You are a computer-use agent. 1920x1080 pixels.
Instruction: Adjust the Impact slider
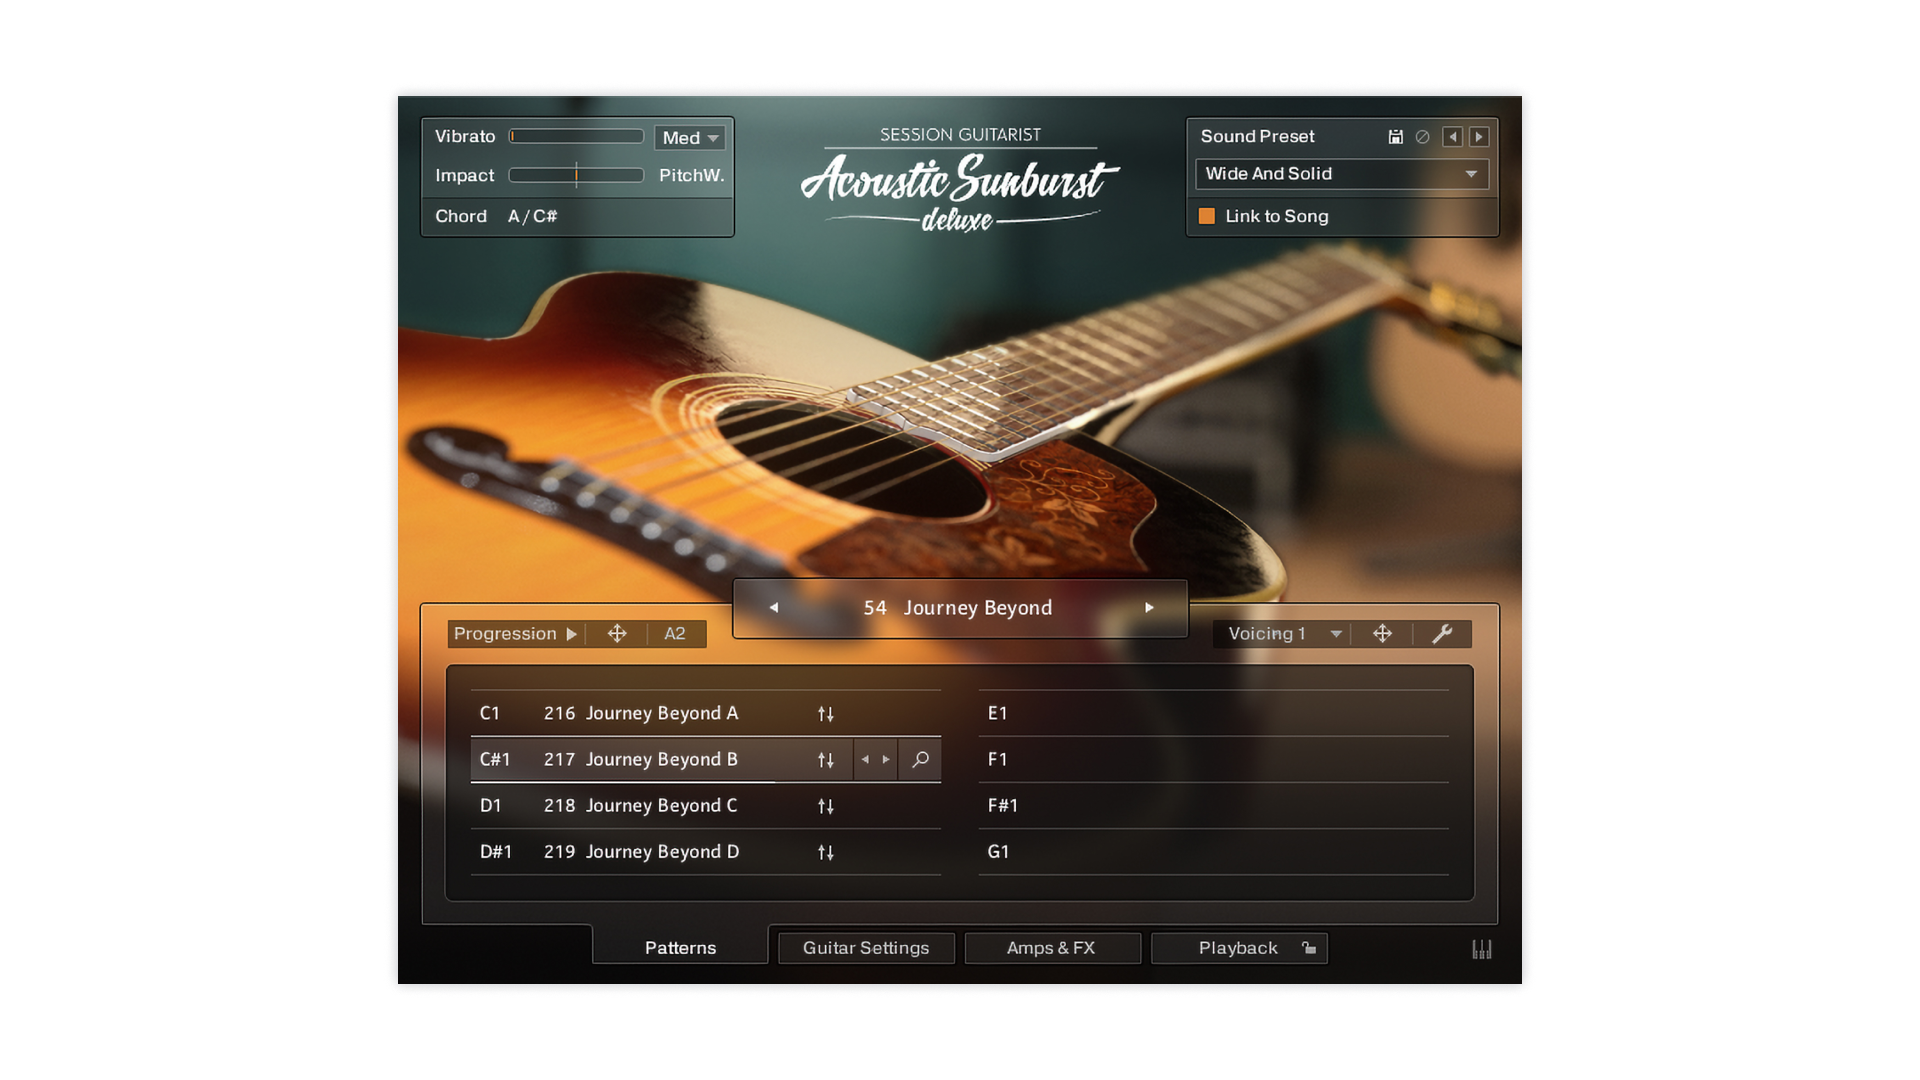point(576,176)
